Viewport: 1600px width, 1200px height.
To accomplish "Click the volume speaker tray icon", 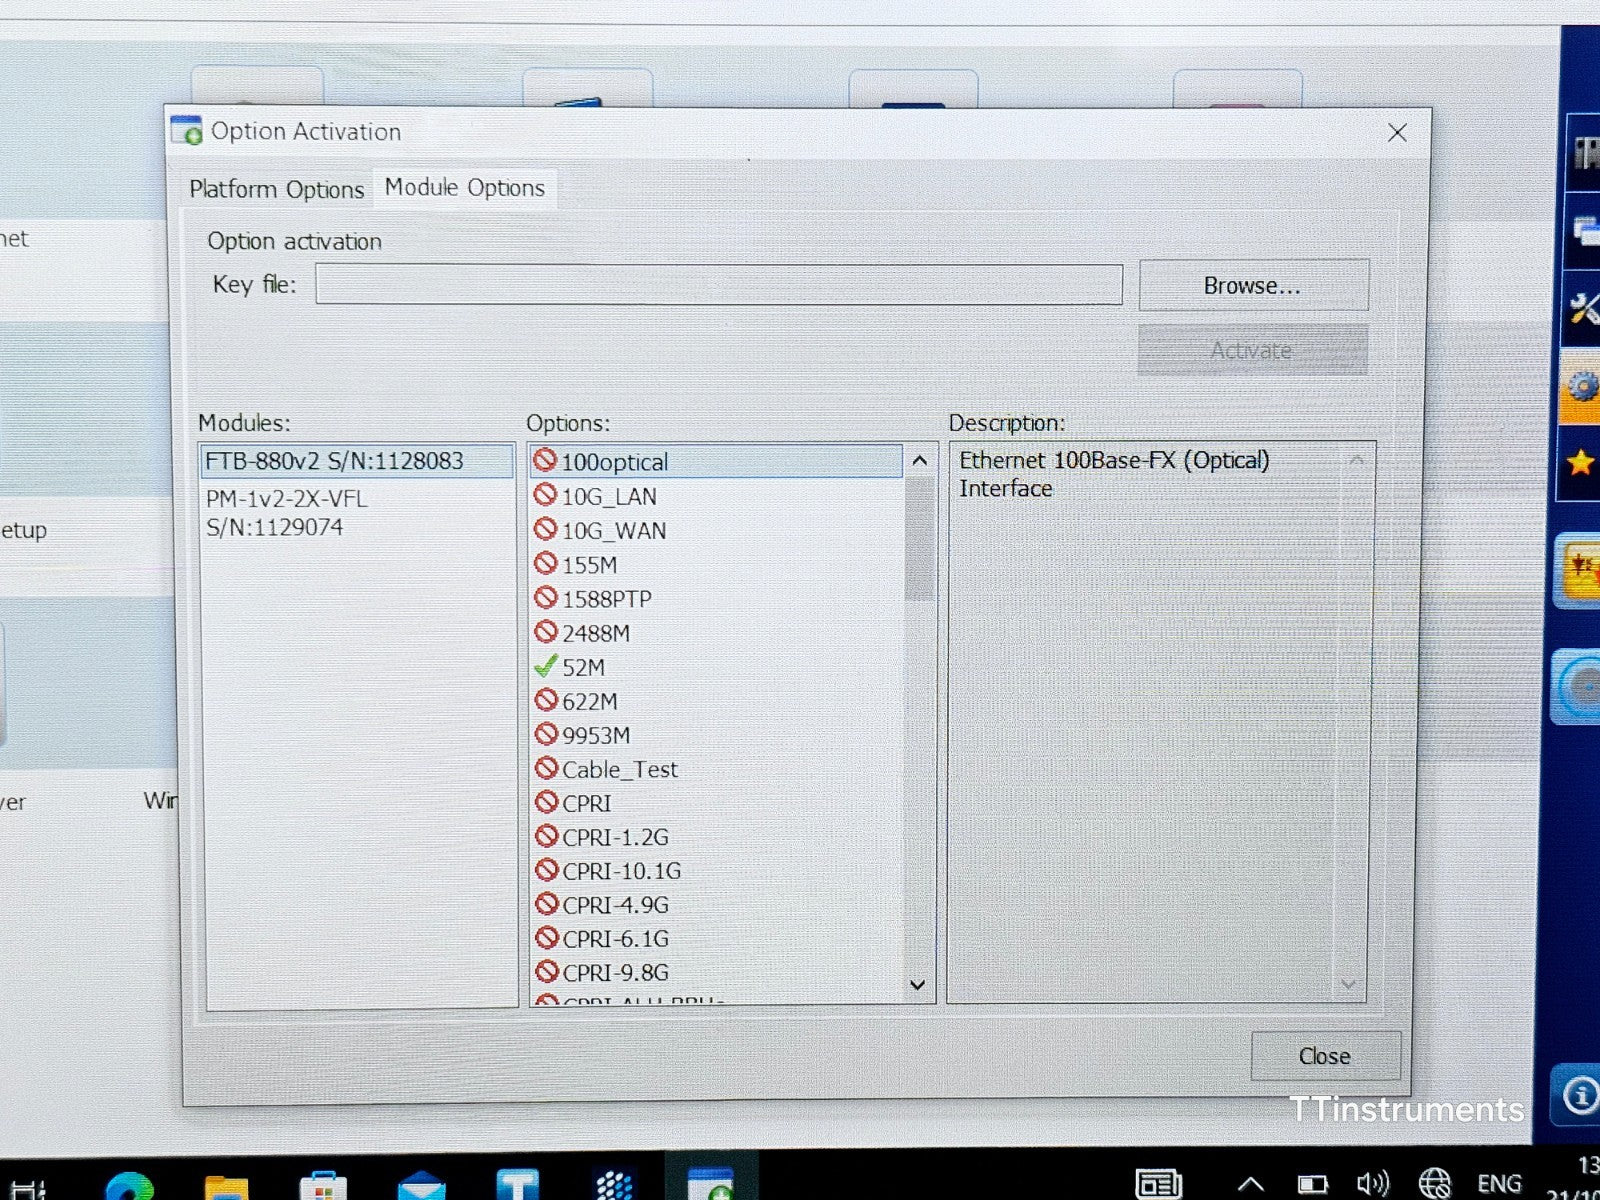I will [x=1372, y=1185].
